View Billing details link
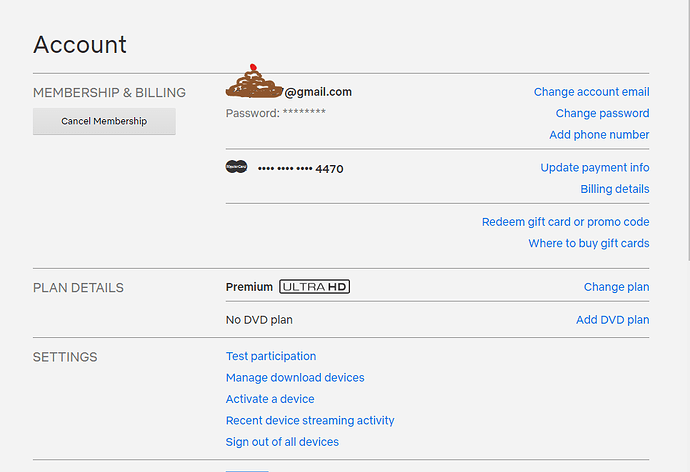690x472 pixels. (614, 189)
